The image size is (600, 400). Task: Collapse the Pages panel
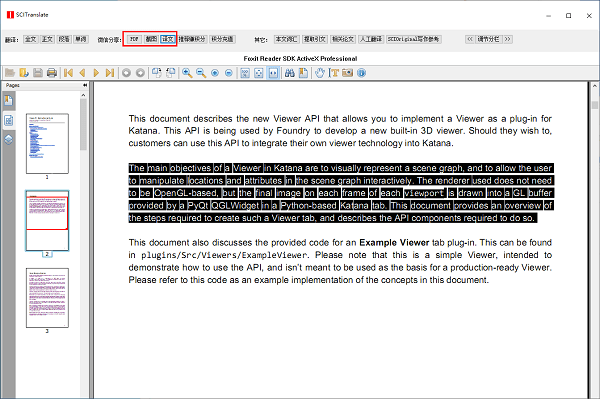coord(83,86)
